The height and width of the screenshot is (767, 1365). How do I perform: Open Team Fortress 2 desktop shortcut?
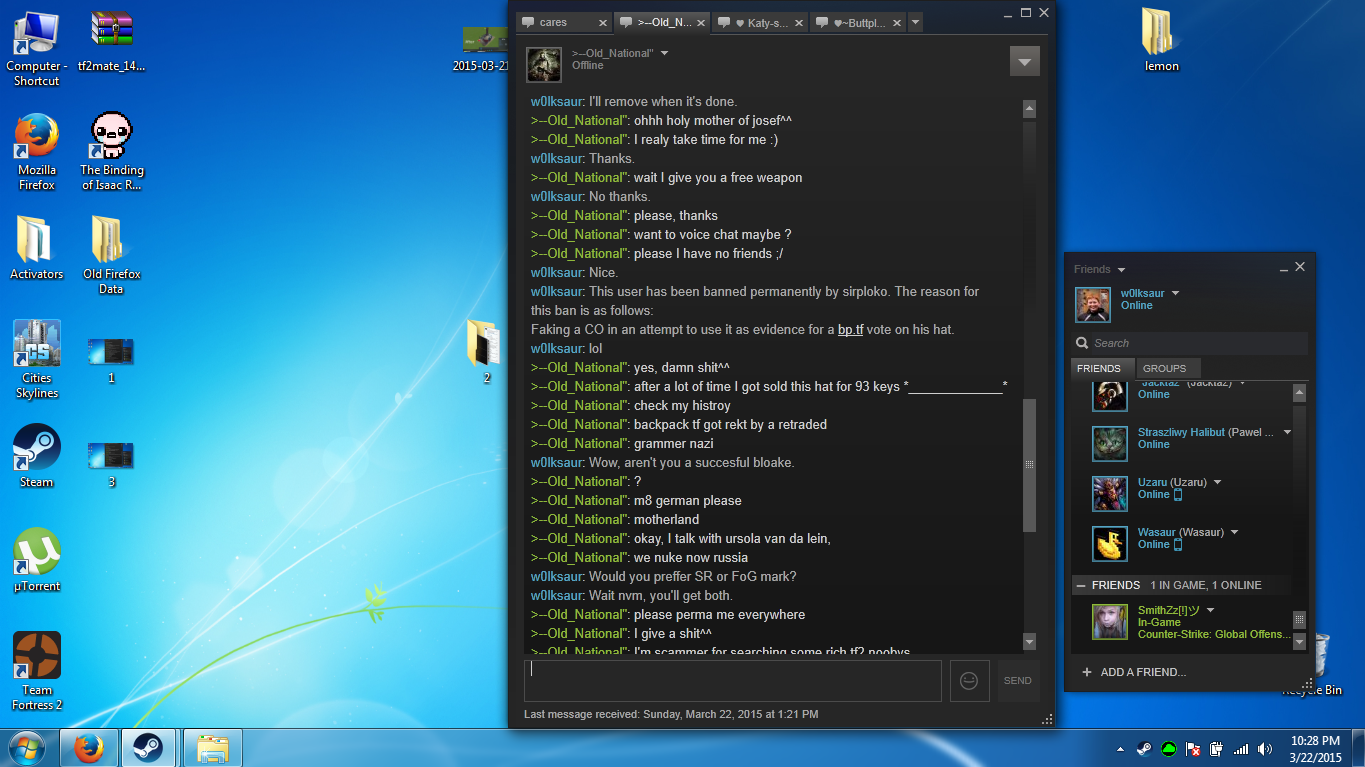click(37, 656)
